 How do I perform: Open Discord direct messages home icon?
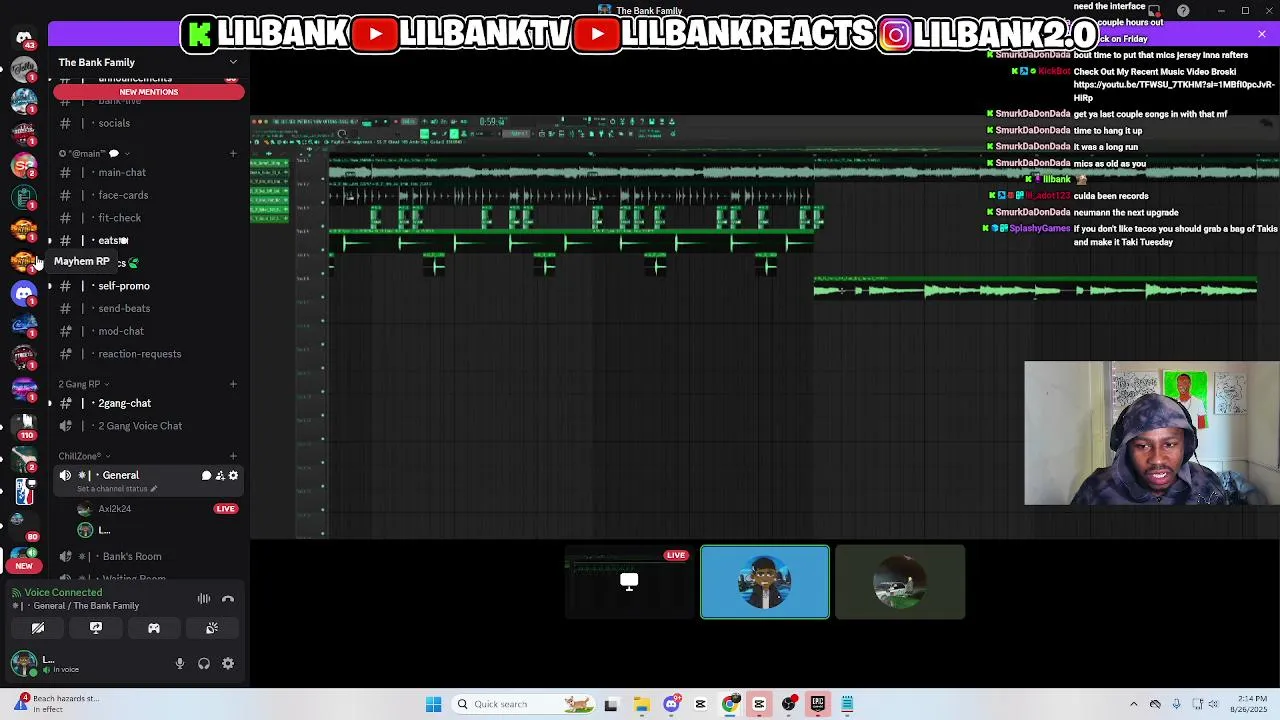tap(24, 38)
